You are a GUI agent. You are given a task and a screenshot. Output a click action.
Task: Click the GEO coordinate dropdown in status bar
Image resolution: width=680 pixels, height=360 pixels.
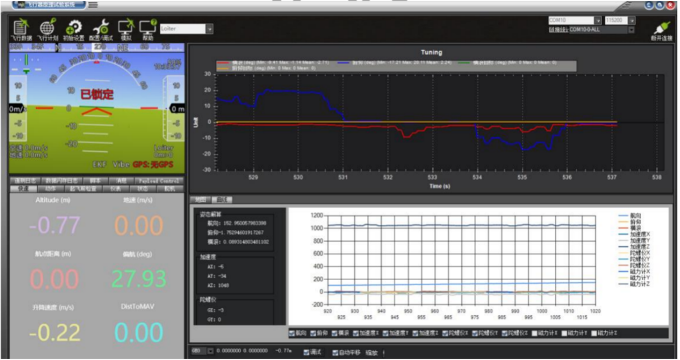[203, 351]
